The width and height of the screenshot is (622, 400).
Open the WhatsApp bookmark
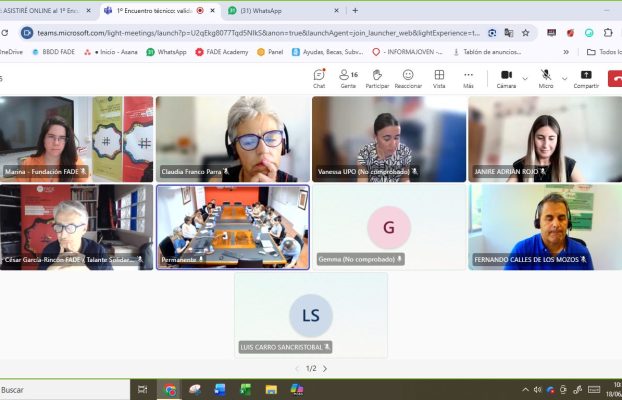coord(167,52)
